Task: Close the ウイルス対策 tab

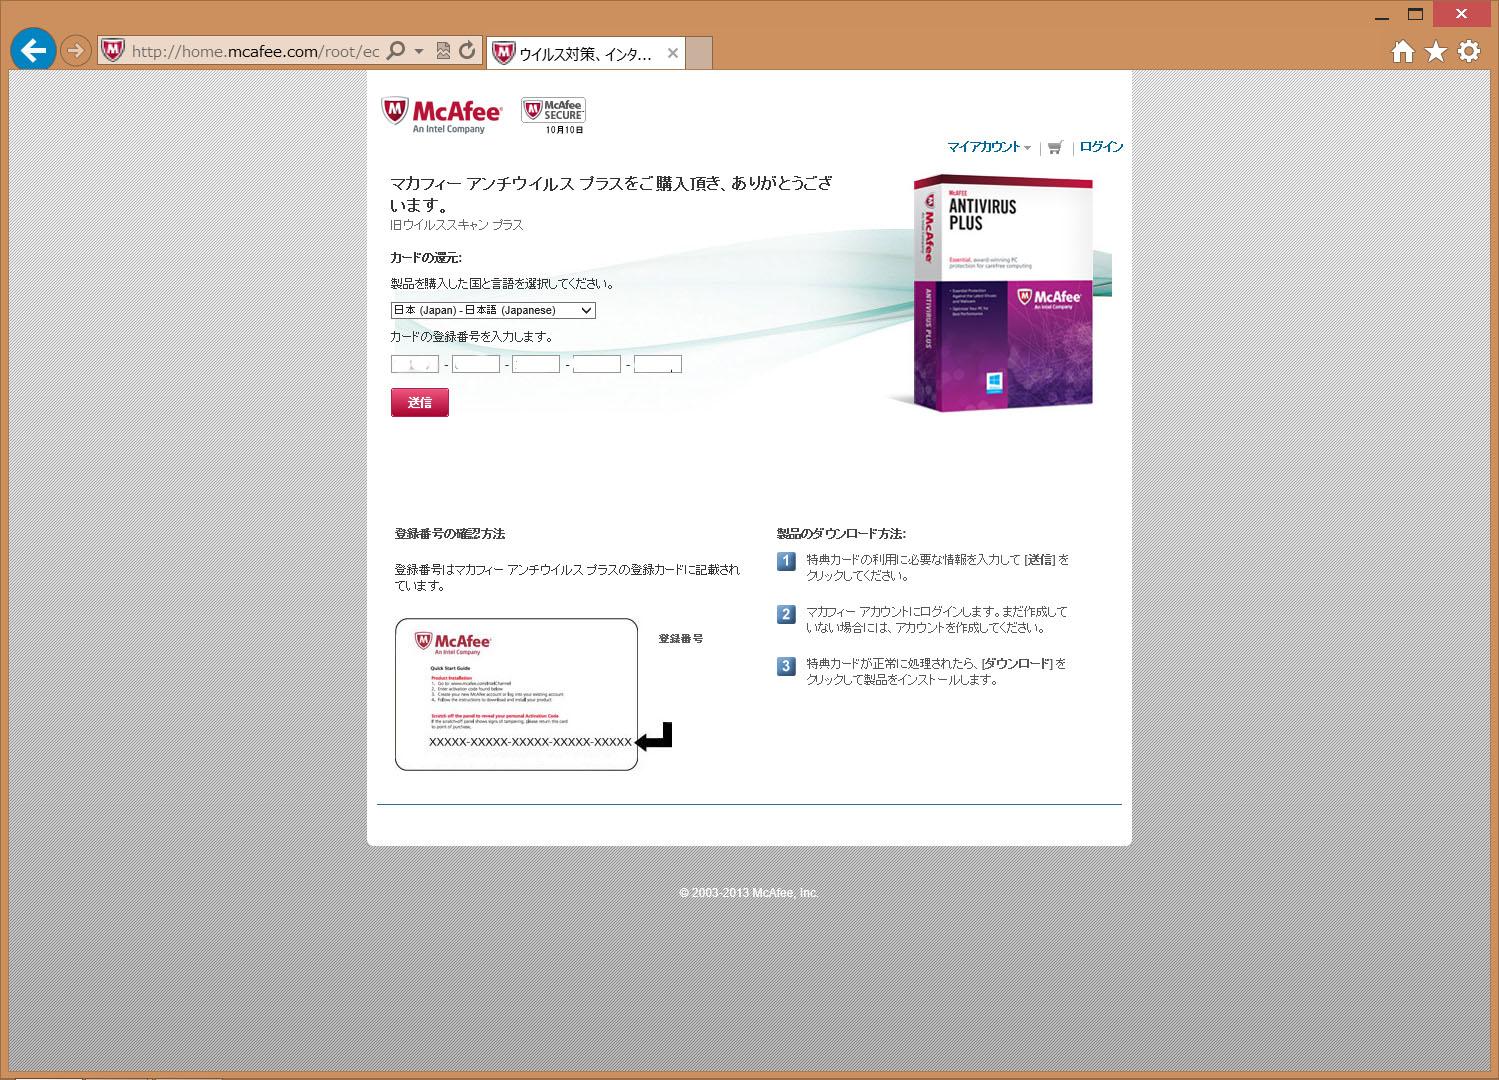Action: click(673, 53)
